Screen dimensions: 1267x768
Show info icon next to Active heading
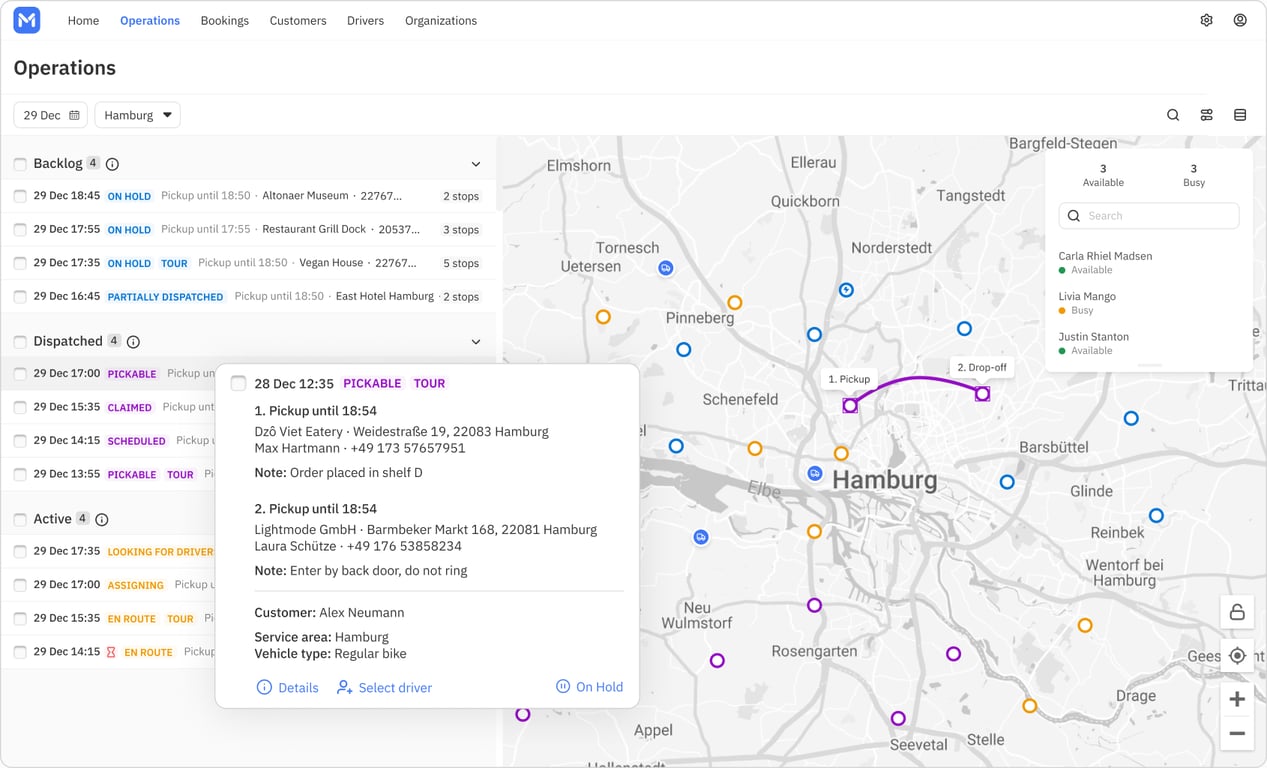point(101,519)
